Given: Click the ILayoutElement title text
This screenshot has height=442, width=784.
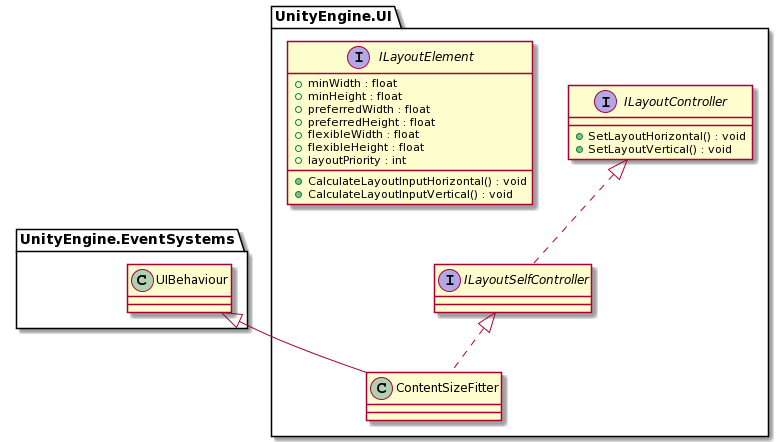Looking at the screenshot, I should (426, 57).
